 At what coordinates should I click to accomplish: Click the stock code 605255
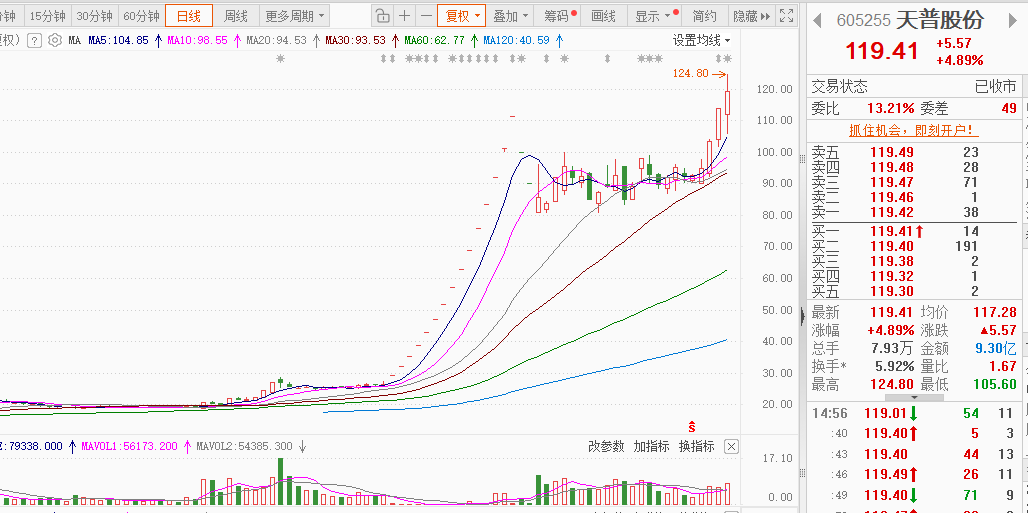(x=863, y=21)
